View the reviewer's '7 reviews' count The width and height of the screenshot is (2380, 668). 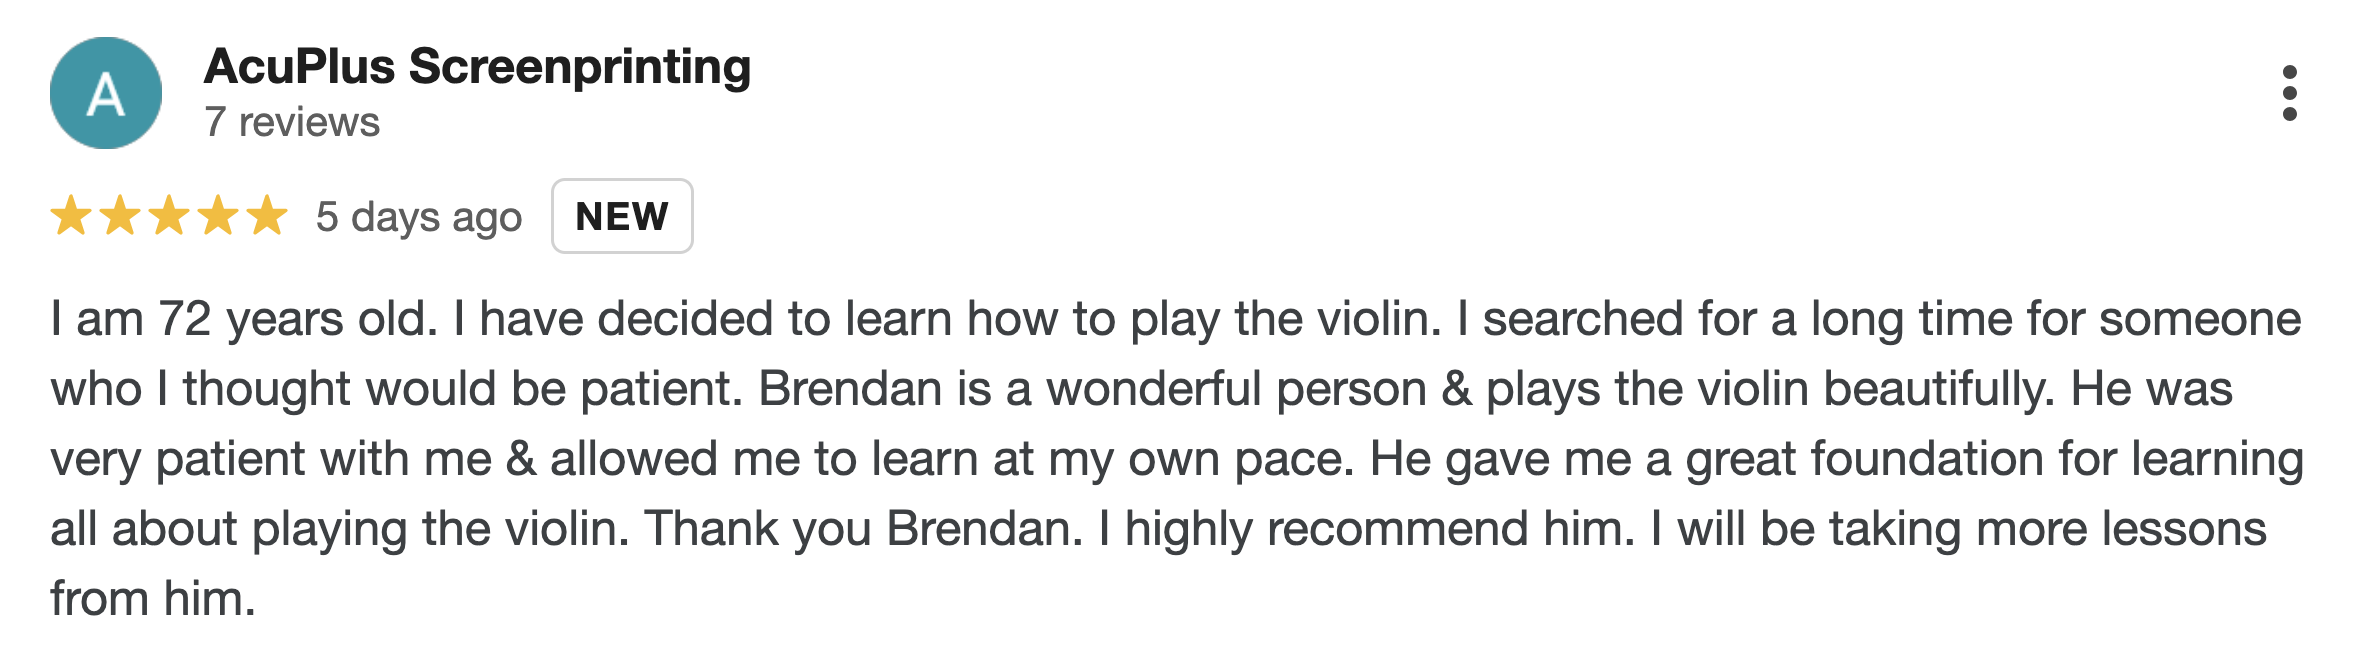click(x=292, y=122)
